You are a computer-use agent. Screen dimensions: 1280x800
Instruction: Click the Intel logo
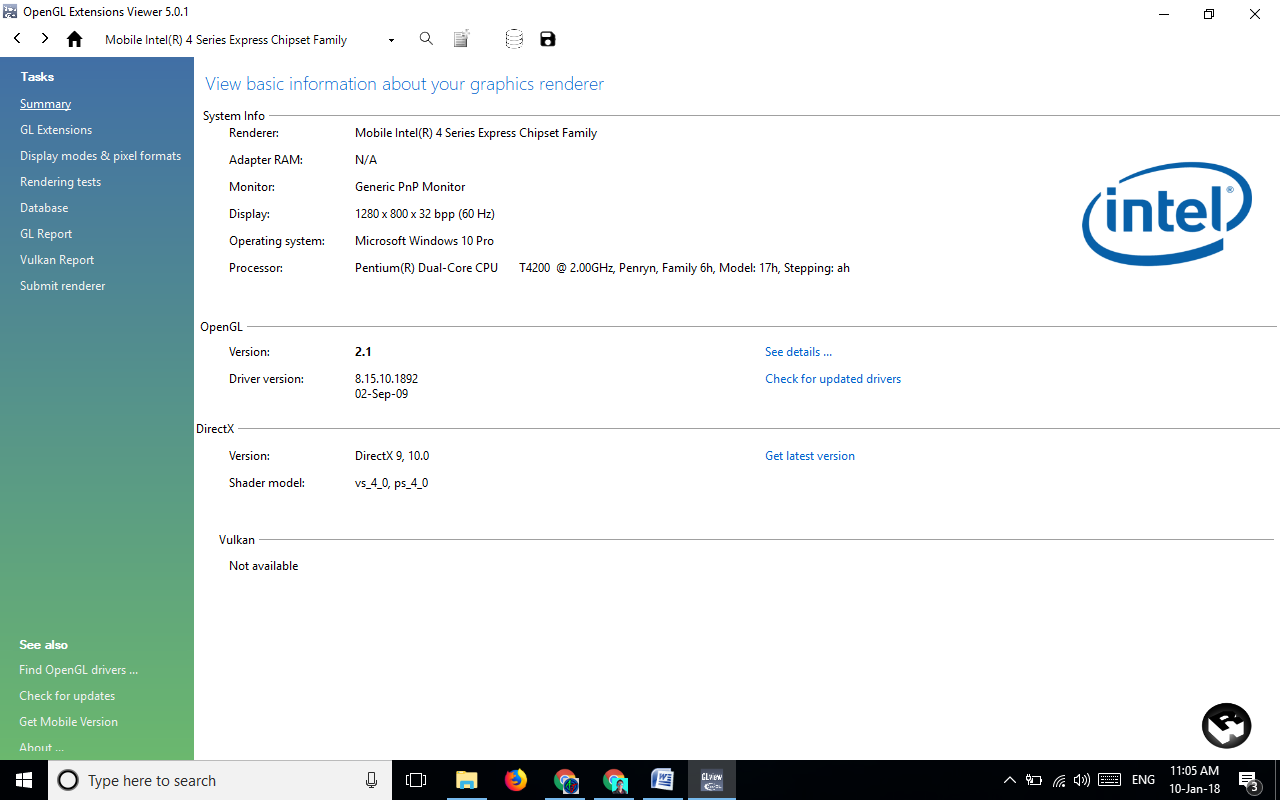[1167, 213]
